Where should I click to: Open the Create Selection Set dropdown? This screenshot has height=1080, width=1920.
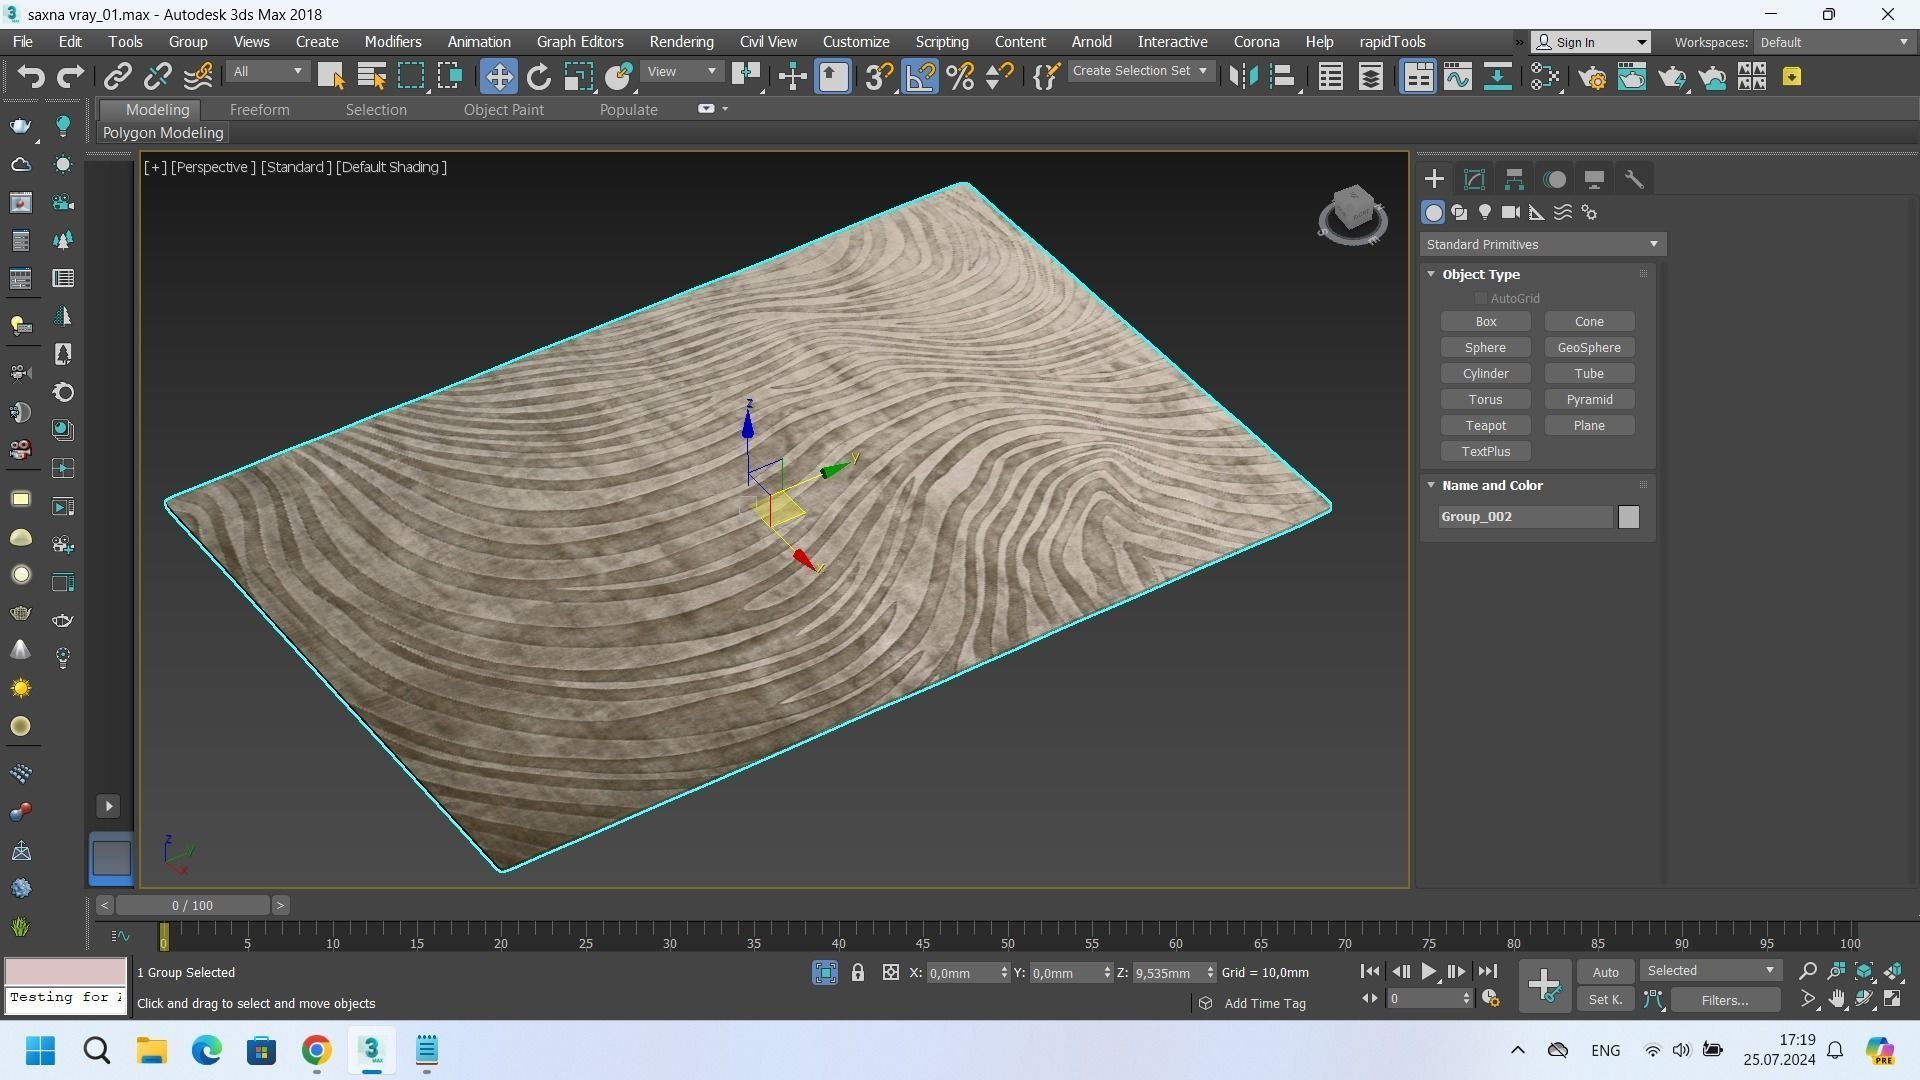[1140, 71]
